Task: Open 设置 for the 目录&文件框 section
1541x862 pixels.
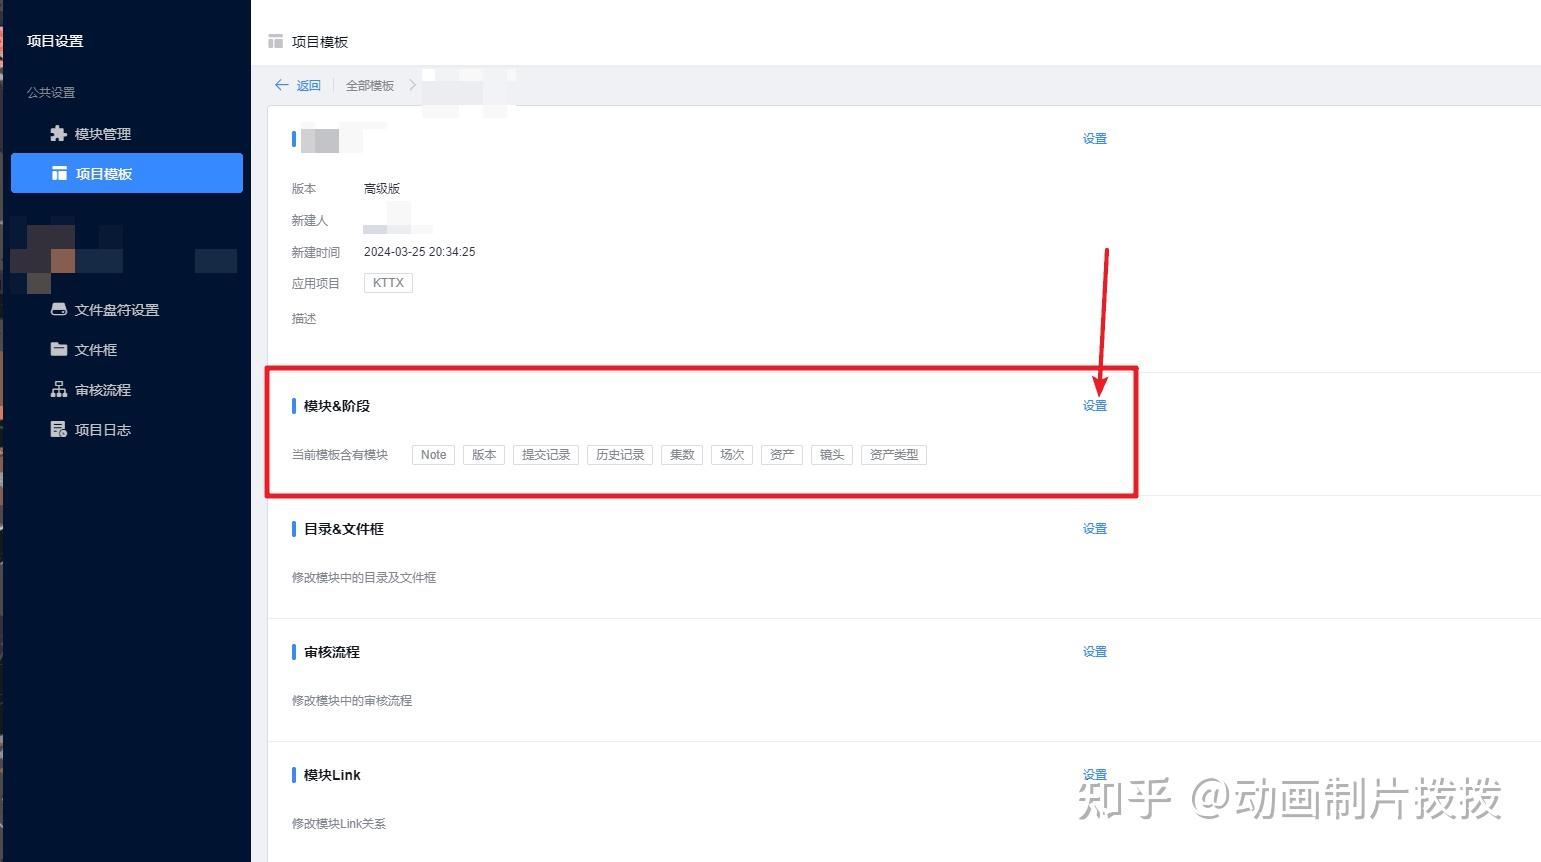Action: (1094, 528)
